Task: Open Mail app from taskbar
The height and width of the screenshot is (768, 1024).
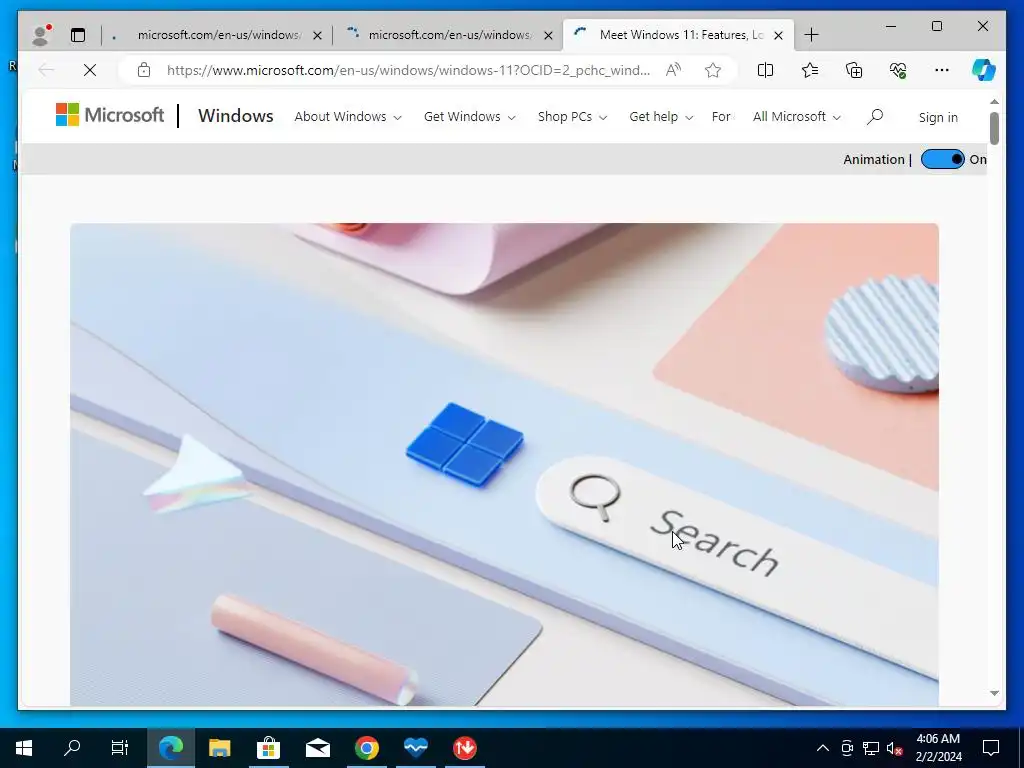Action: pos(317,748)
